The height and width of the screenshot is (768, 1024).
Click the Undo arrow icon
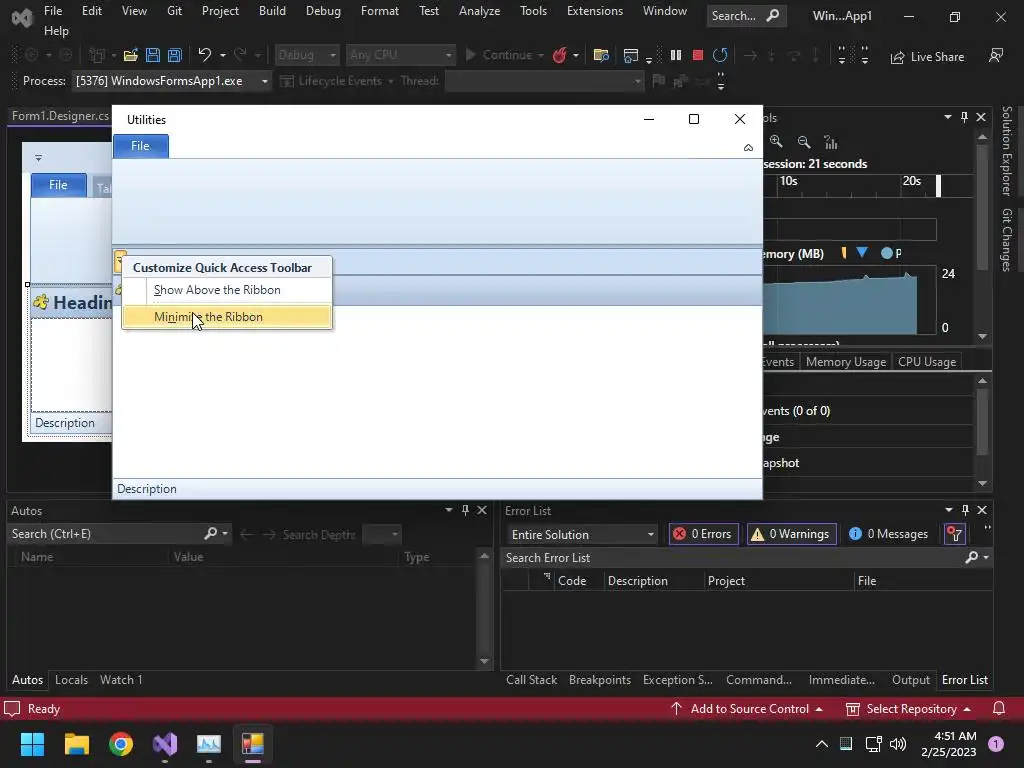coord(204,55)
